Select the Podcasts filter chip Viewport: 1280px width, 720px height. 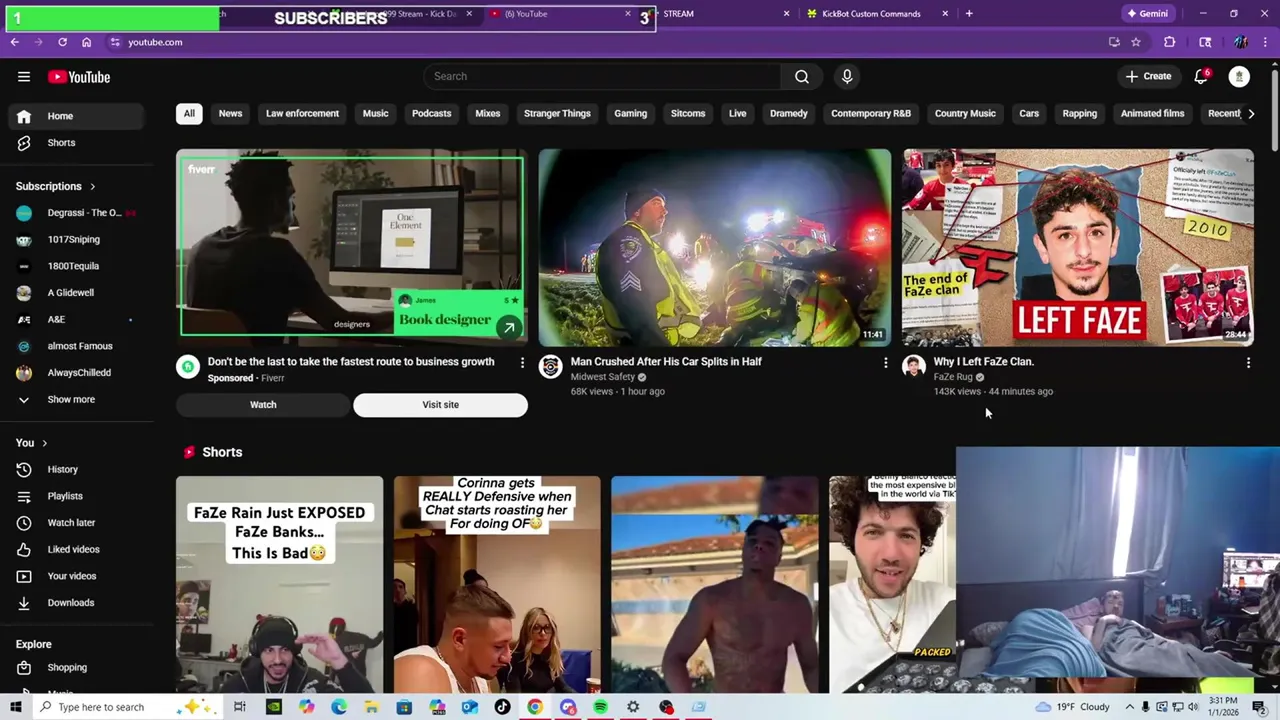coord(432,113)
